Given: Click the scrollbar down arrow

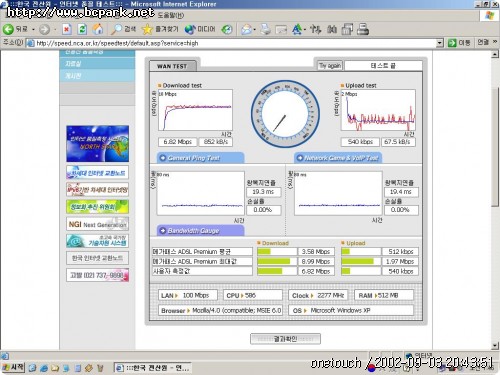Looking at the screenshot, I should point(495,345).
